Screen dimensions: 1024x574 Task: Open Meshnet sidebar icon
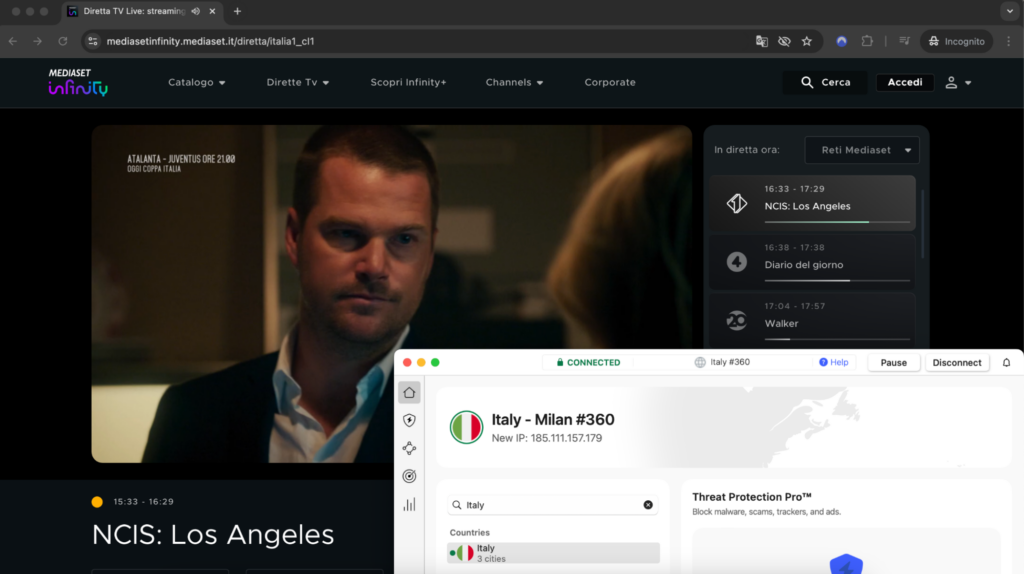409,449
